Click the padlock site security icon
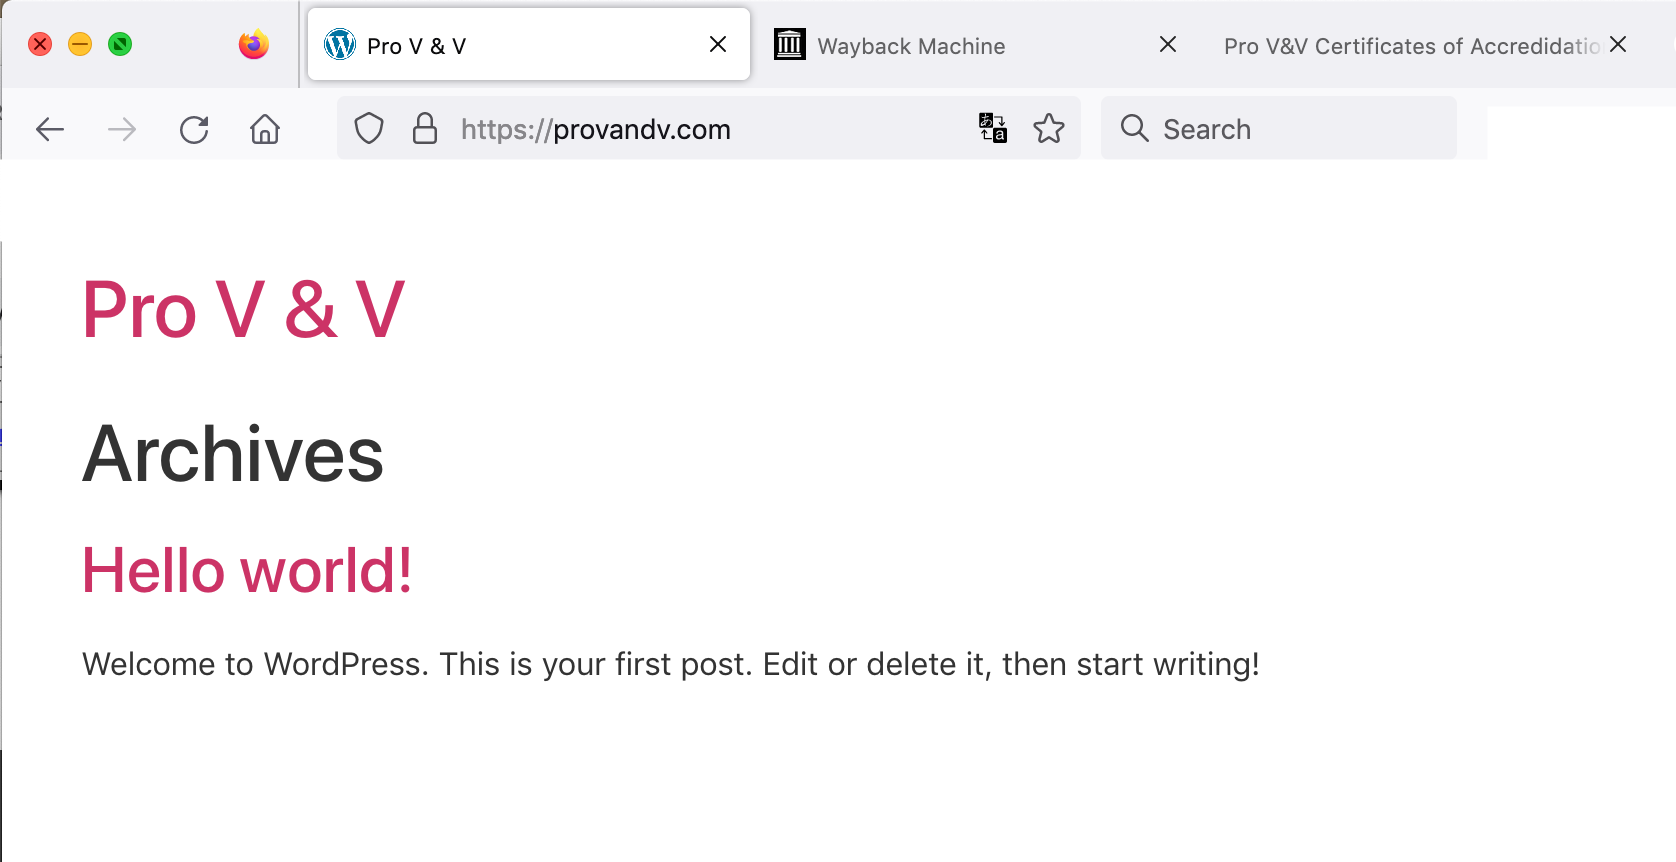 424,128
